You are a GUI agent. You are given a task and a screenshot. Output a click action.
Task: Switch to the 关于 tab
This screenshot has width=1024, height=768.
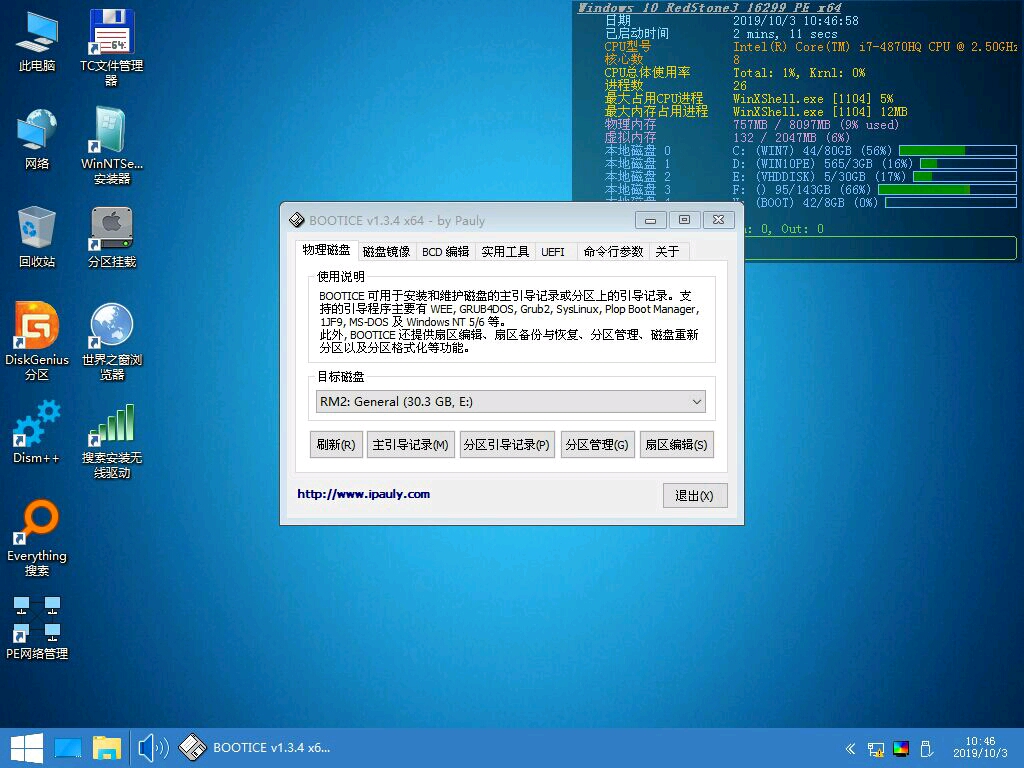667,251
